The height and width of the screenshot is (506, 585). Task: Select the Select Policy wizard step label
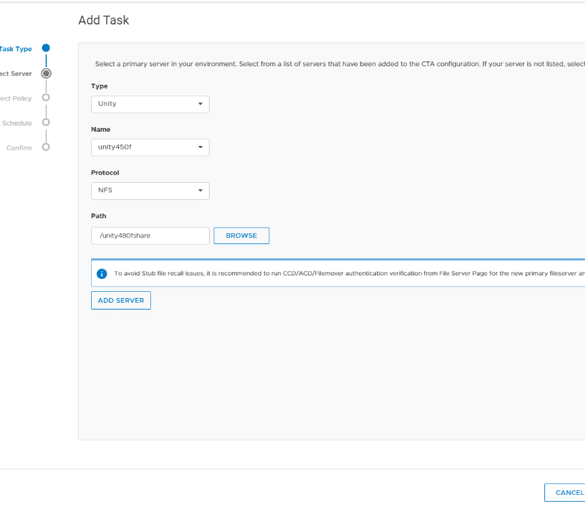click(x=16, y=99)
